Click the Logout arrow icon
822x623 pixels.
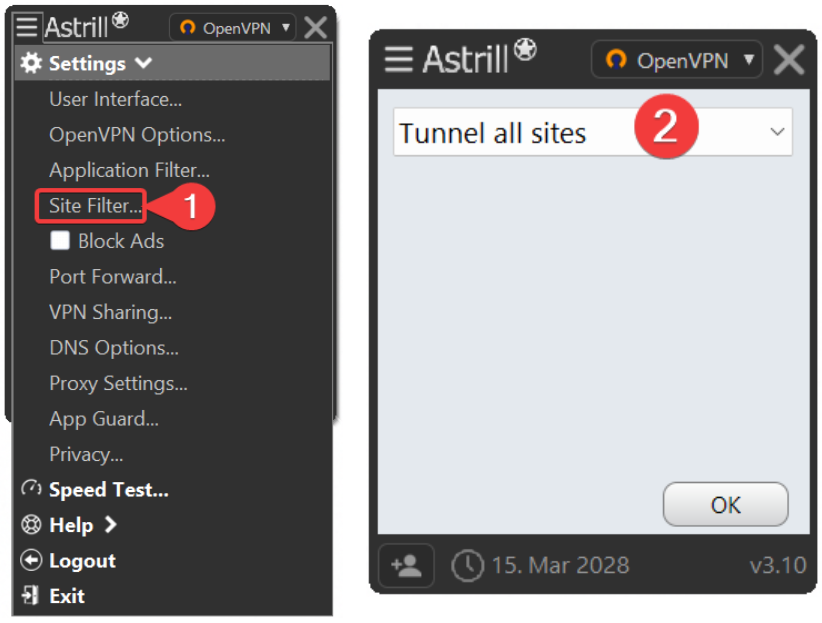pyautogui.click(x=31, y=560)
